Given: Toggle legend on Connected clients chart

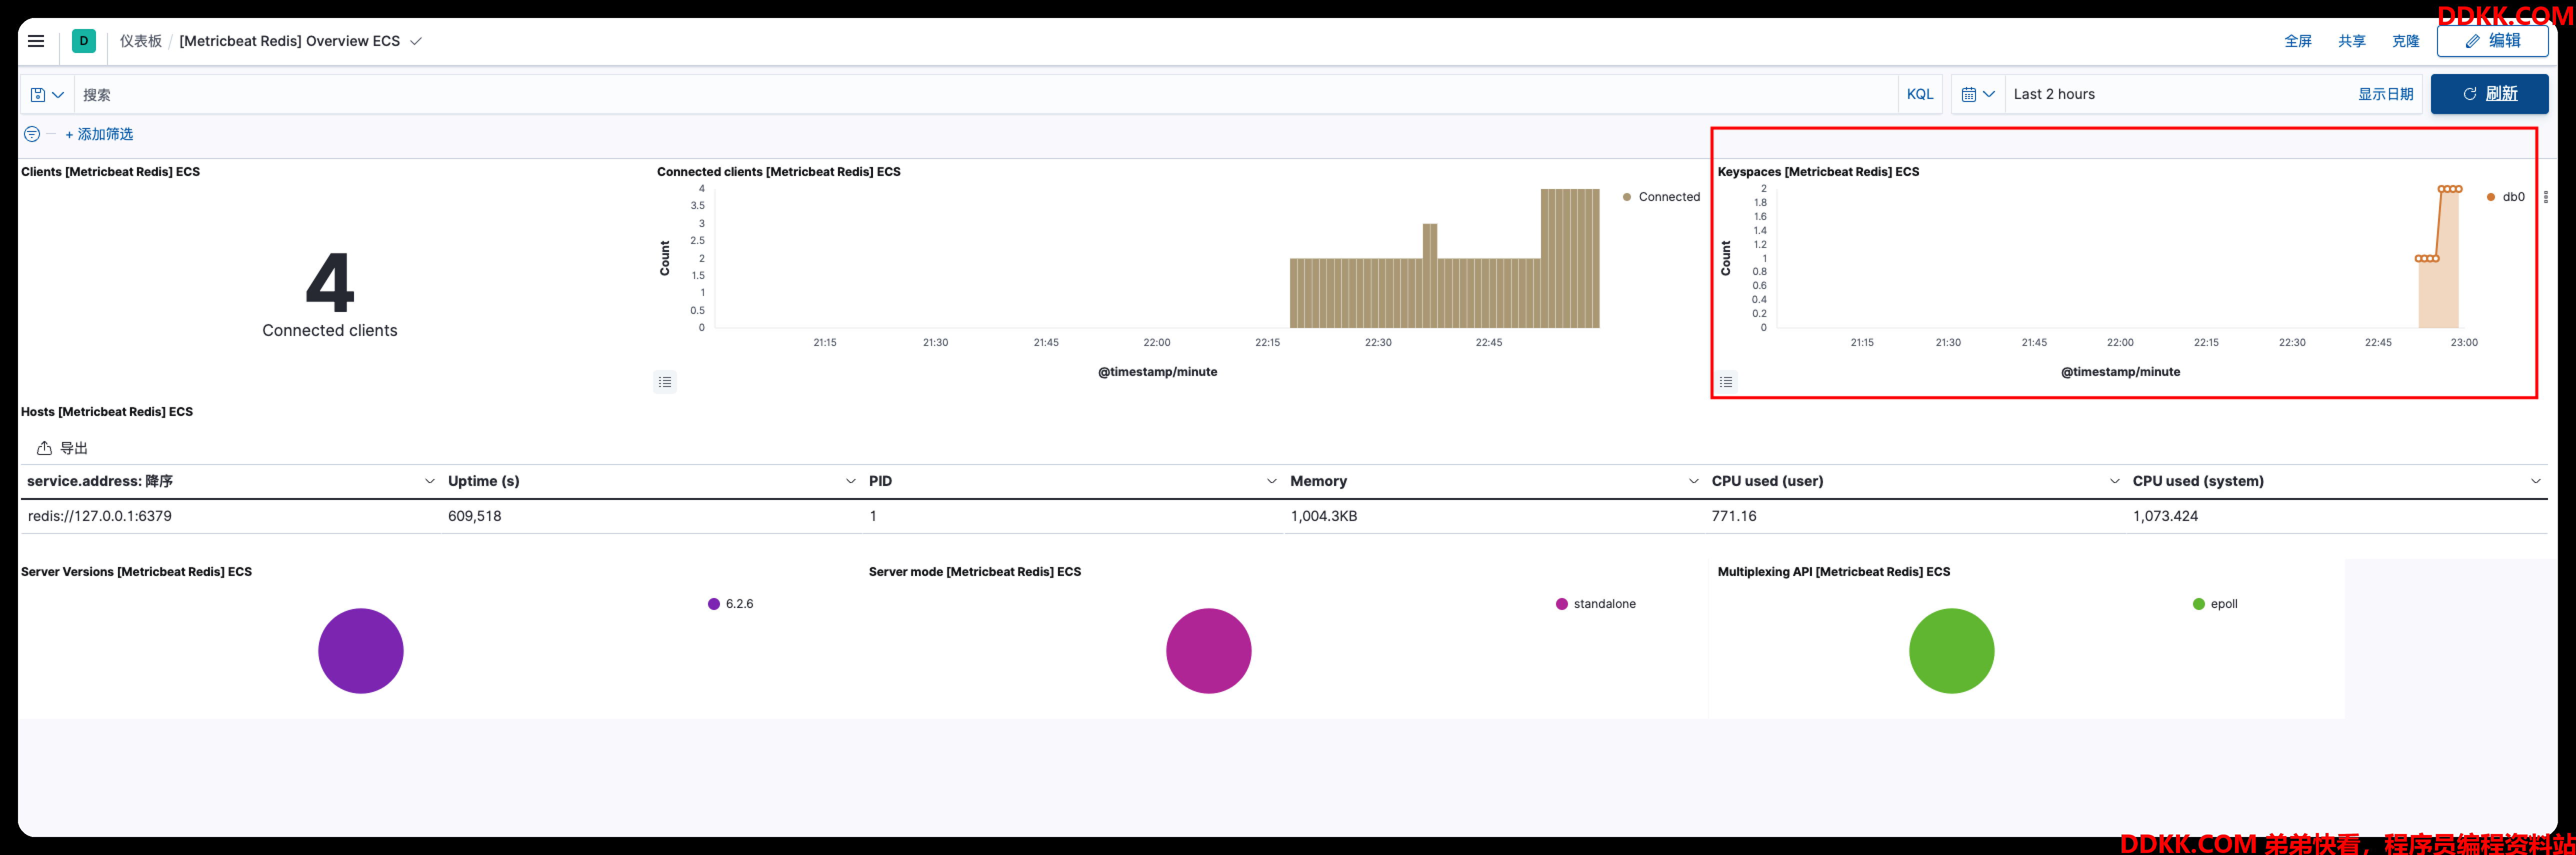Looking at the screenshot, I should pyautogui.click(x=665, y=382).
